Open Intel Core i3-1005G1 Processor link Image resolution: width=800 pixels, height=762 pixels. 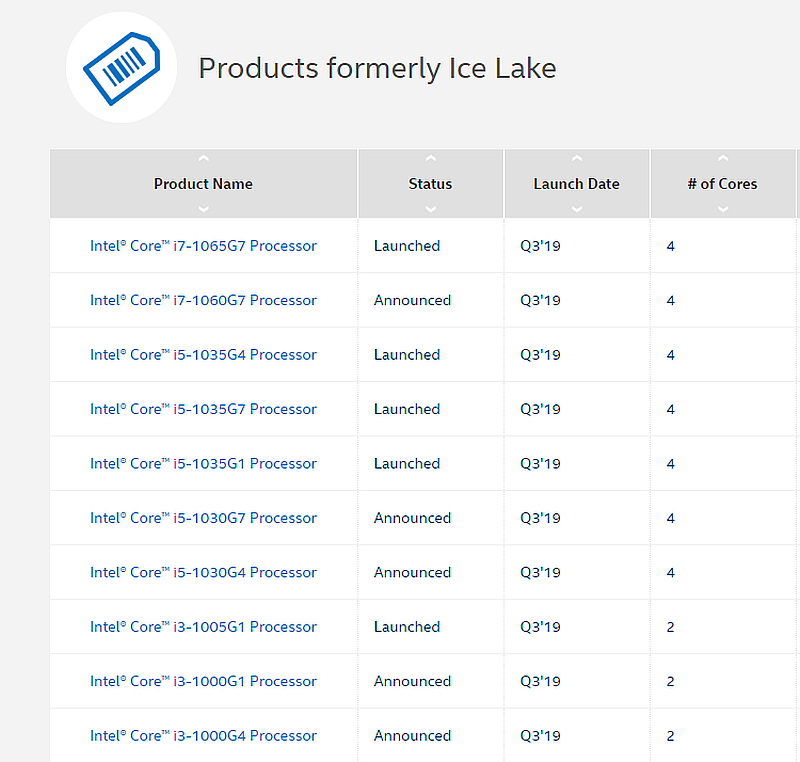pos(203,627)
